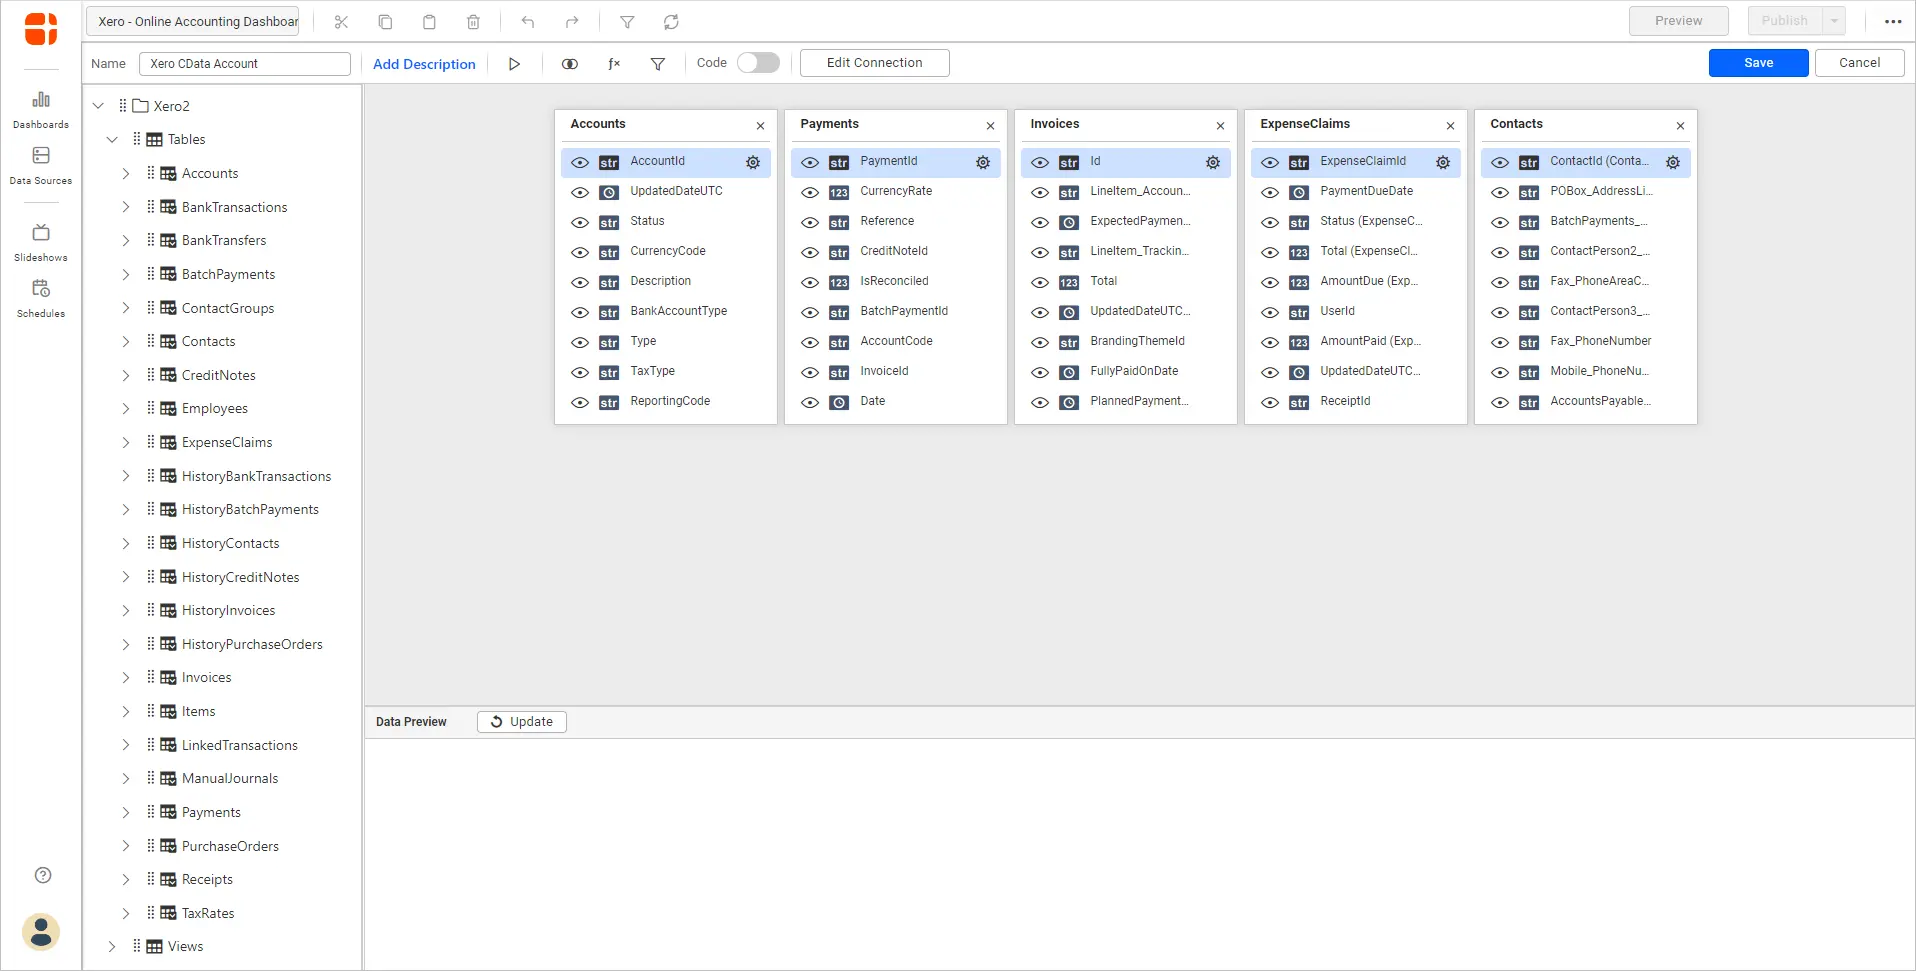Expand the ManualJournals table node
Image resolution: width=1916 pixels, height=971 pixels.
coord(126,778)
